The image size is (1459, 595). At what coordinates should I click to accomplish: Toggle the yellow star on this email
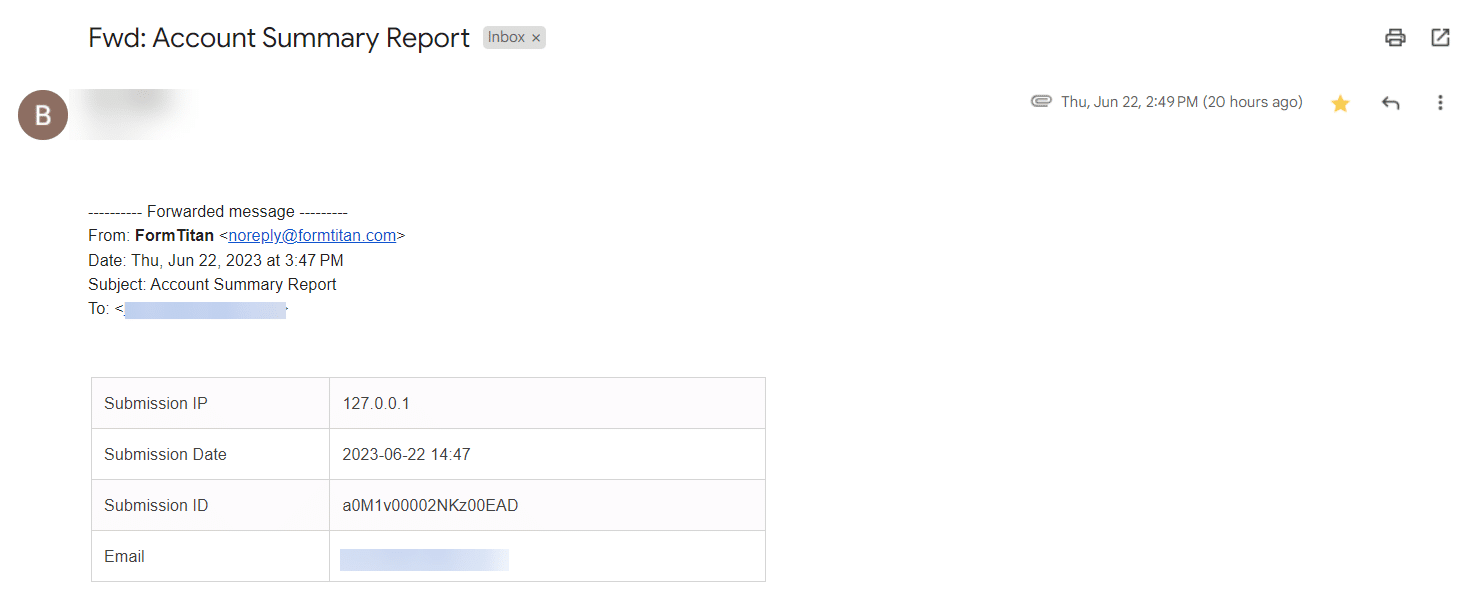pyautogui.click(x=1340, y=103)
